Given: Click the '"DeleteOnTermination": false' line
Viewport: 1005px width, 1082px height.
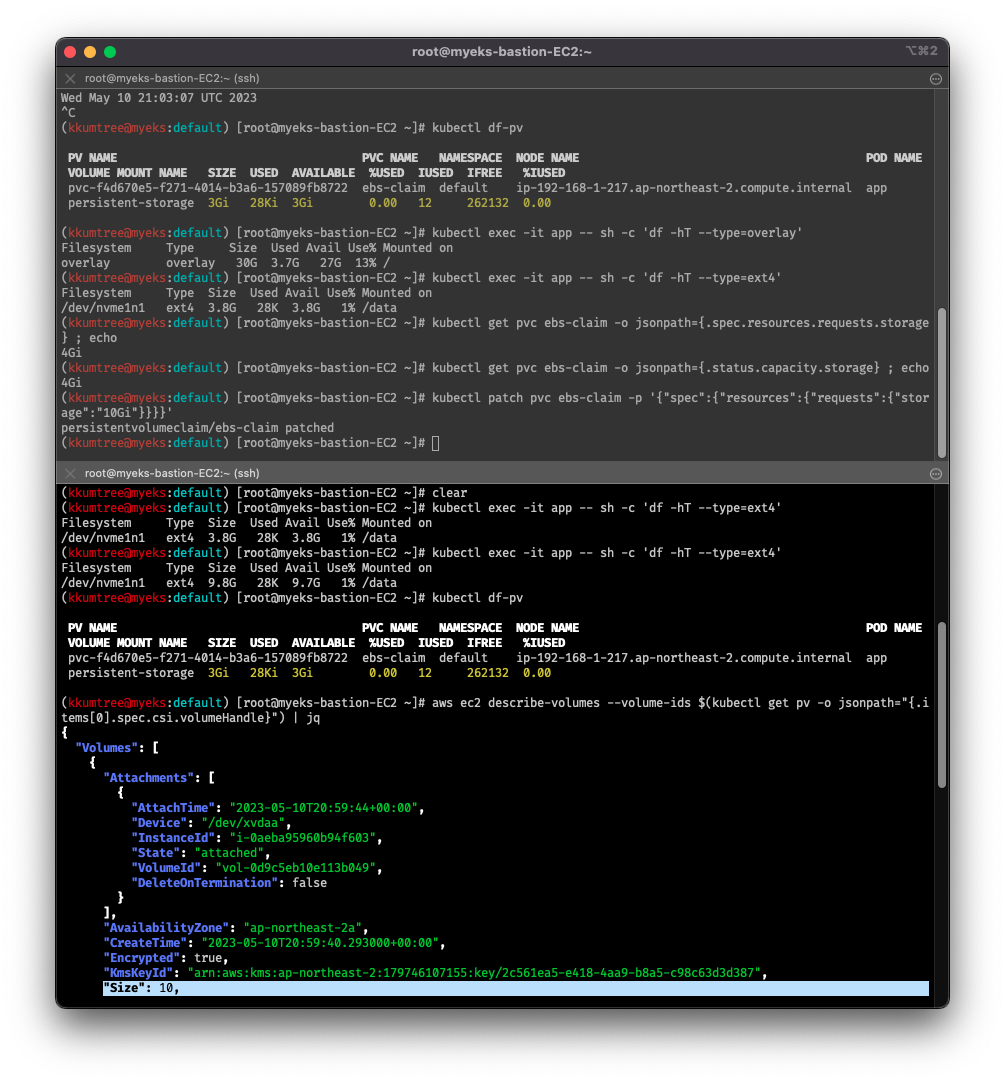Looking at the screenshot, I should (228, 883).
